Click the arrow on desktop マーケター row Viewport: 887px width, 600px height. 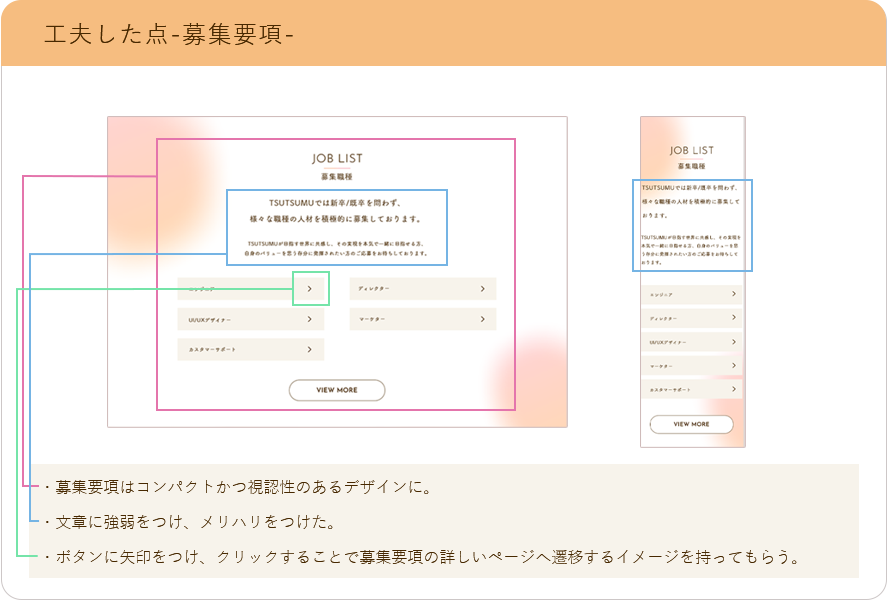(482, 319)
